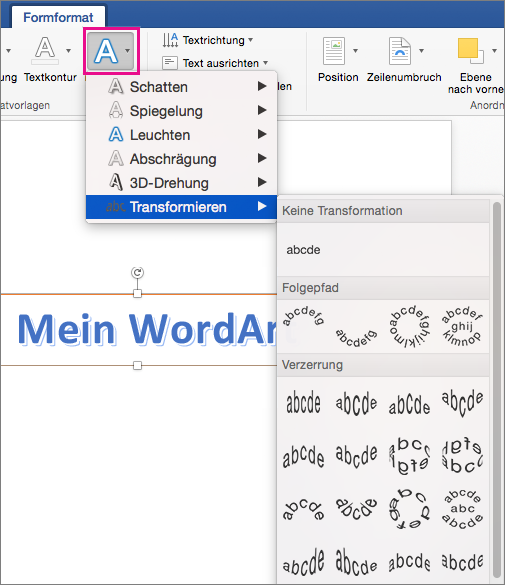Image resolution: width=505 pixels, height=585 pixels.
Task: Click the WordArt rotation handle
Action: [137, 273]
